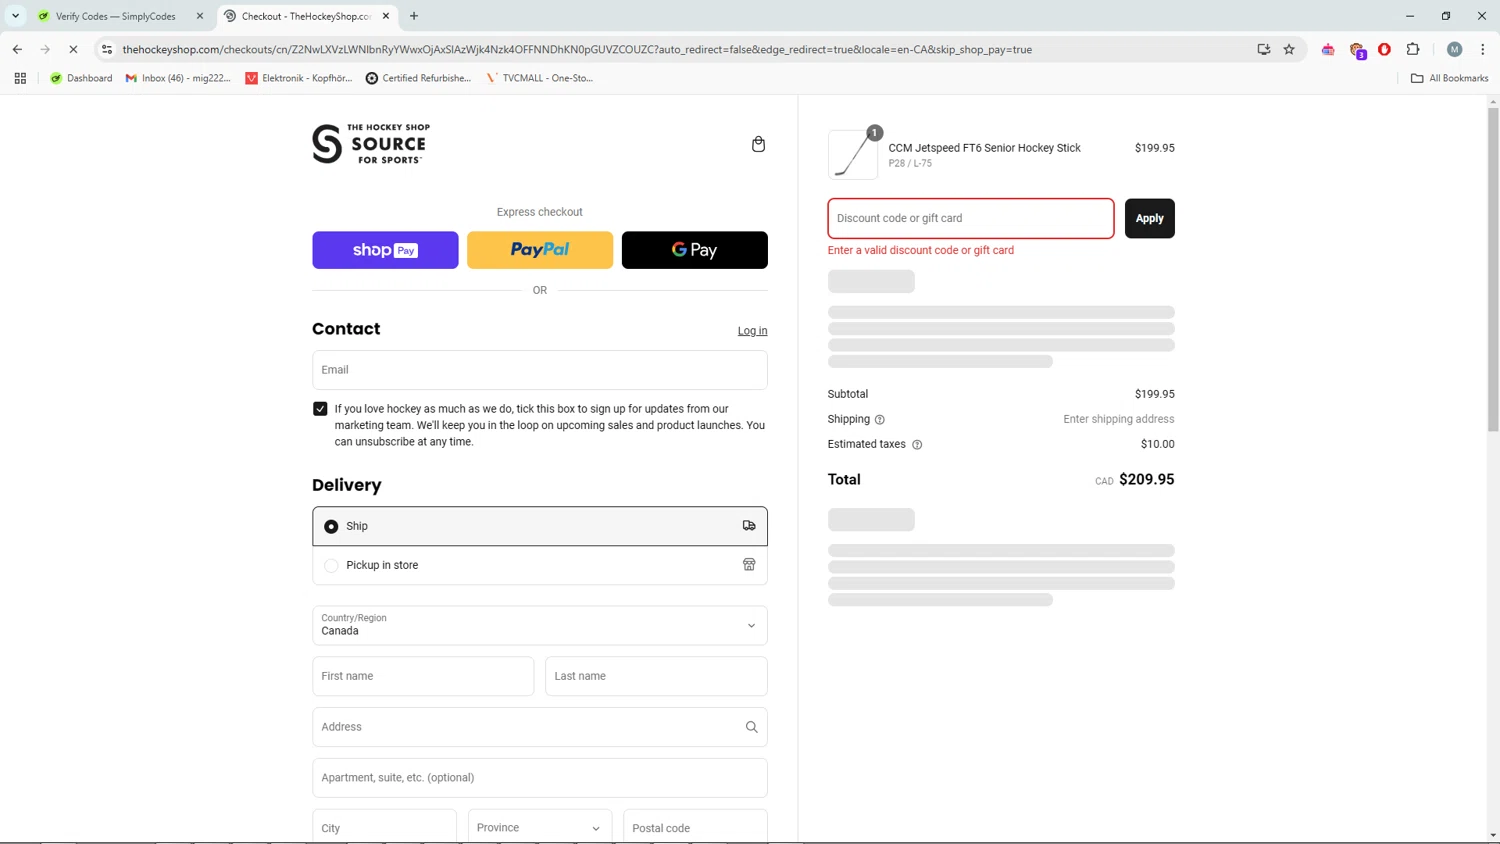Click 'CCM Jetspeed FT6 Senior Hockey Stick' text

(984, 148)
